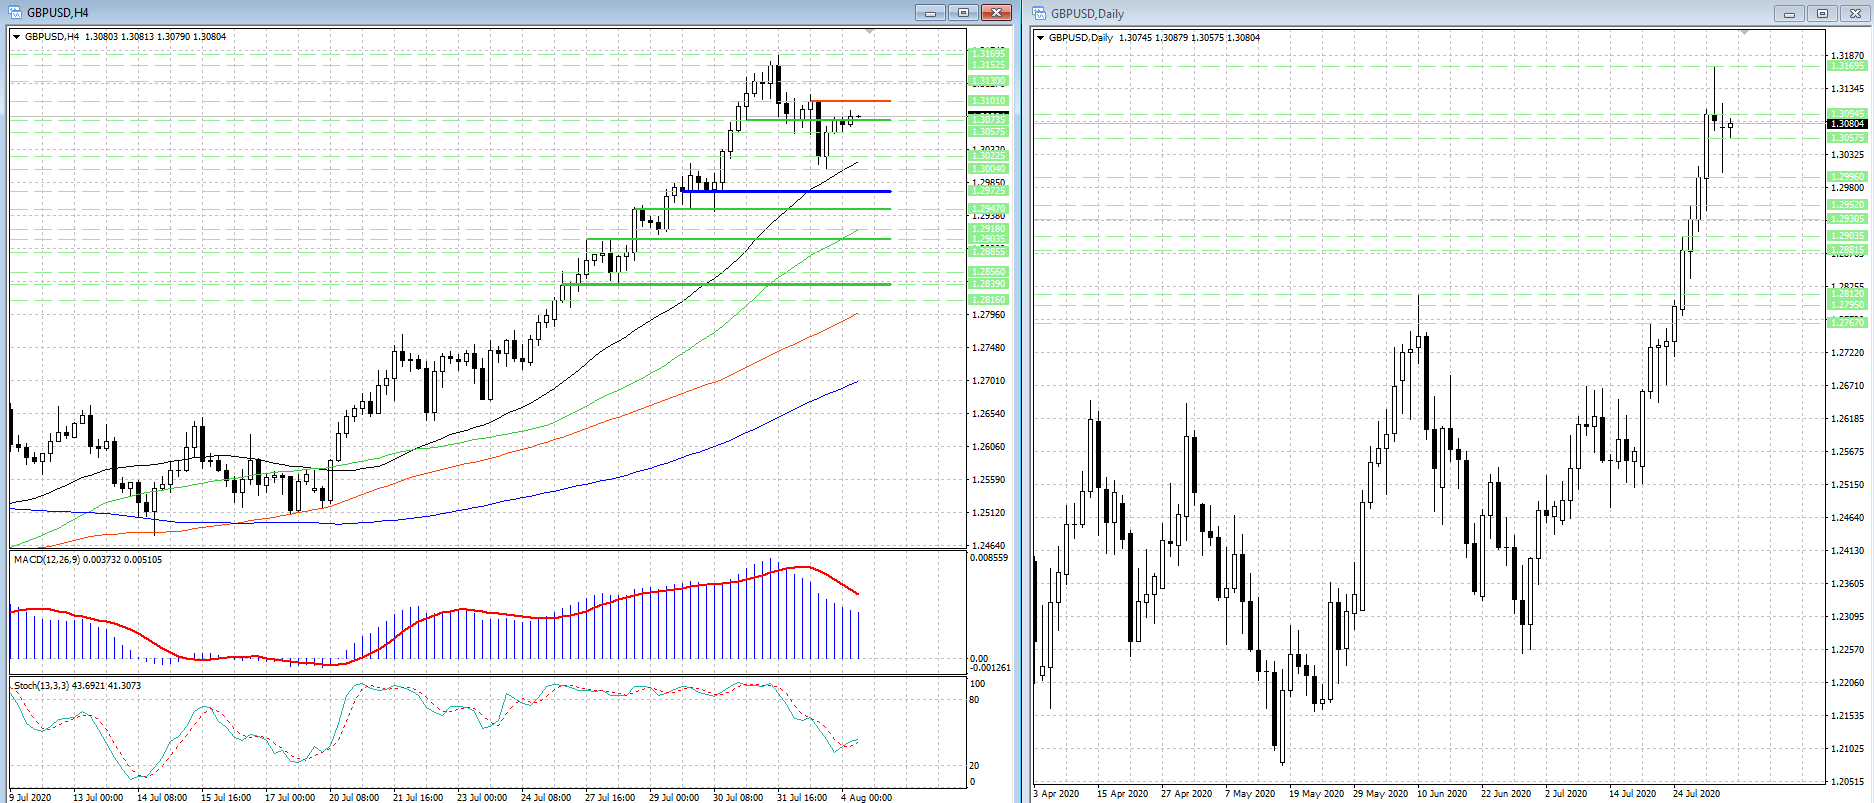1874x803 pixels.
Task: Click the 1.31300 price label in H4 chart
Action: (x=989, y=81)
